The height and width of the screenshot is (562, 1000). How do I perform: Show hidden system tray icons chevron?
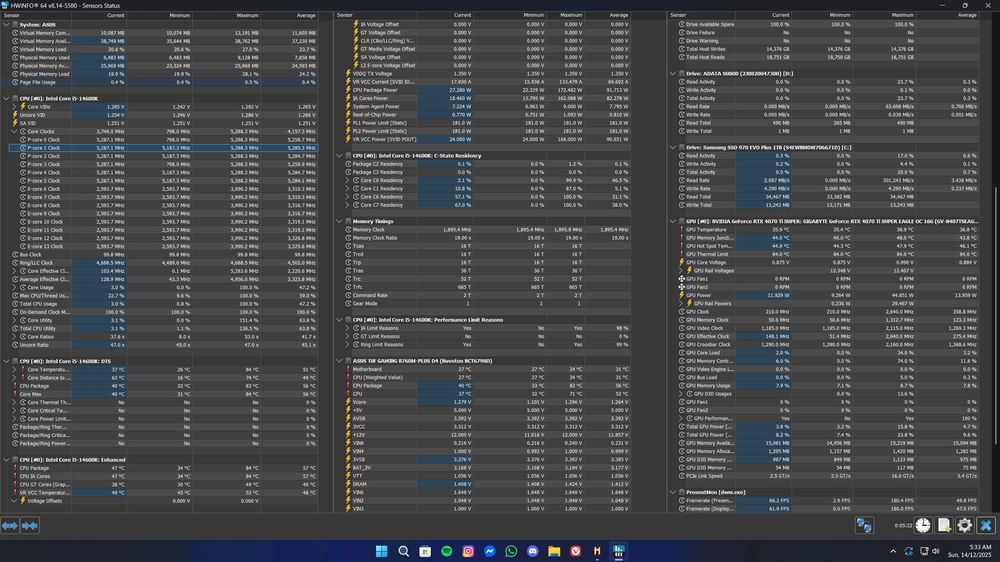point(893,551)
